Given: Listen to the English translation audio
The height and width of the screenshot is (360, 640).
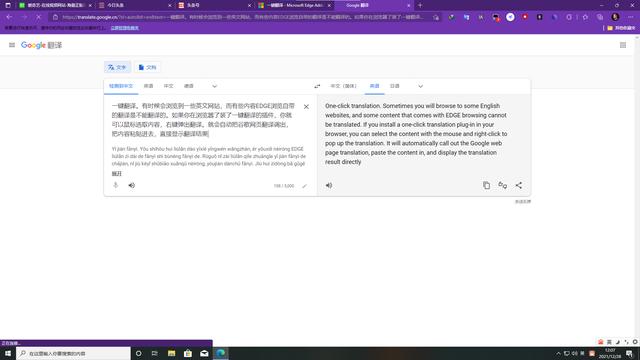Looking at the screenshot, I should coord(329,185).
